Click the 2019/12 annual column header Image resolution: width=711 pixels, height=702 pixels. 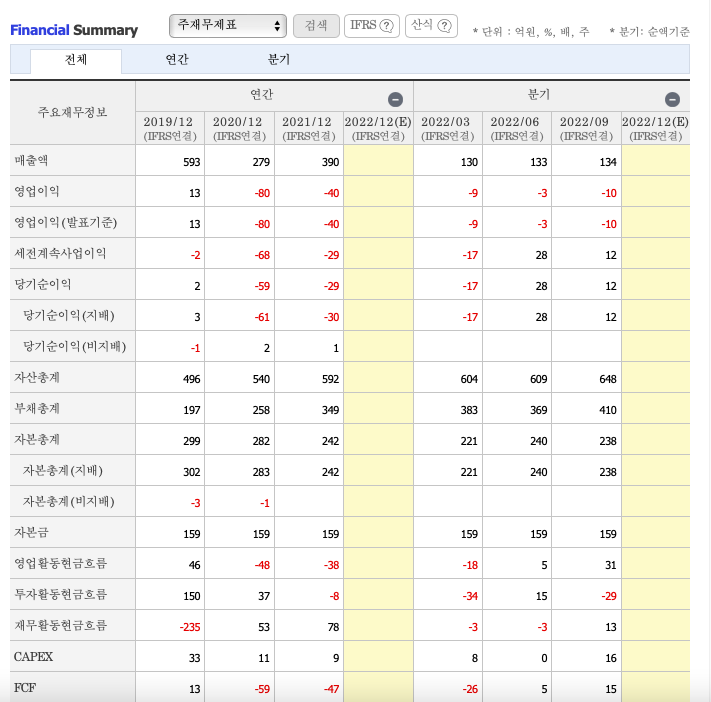[170, 128]
